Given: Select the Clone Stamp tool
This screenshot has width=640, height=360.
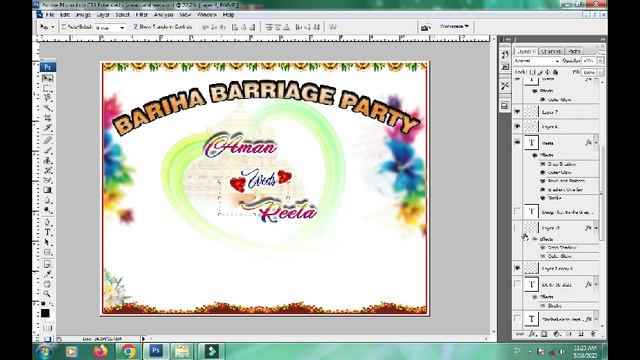Looking at the screenshot, I should (48, 160).
